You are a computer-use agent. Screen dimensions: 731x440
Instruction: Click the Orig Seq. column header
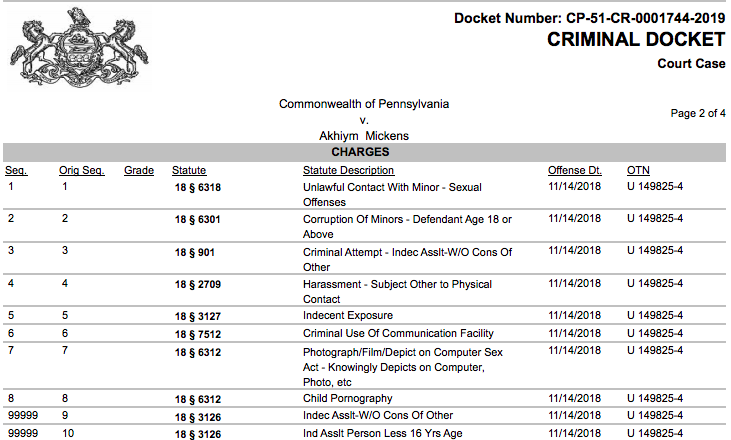click(82, 171)
